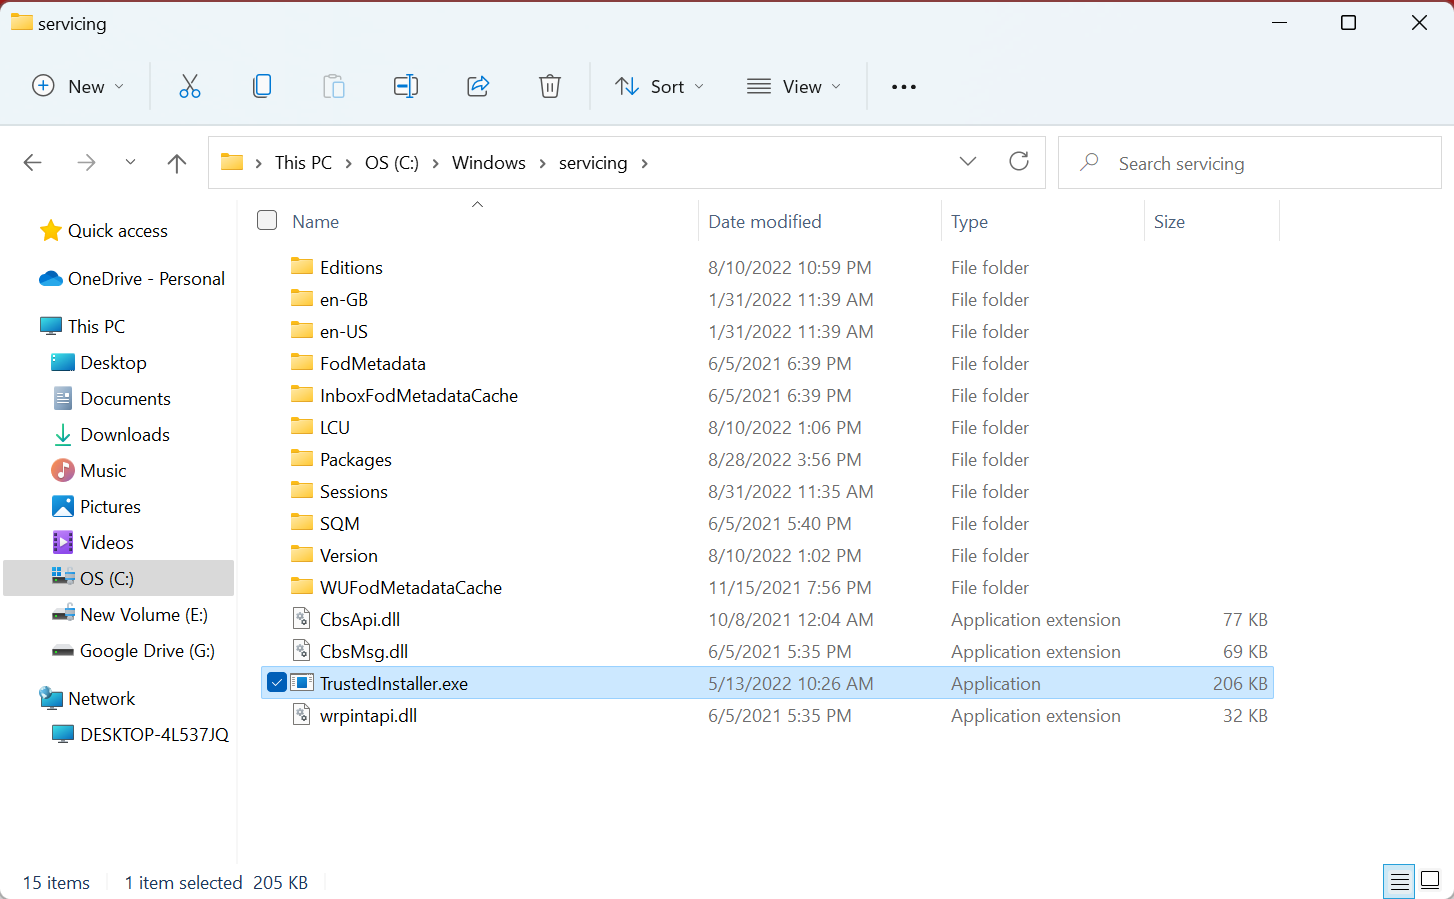1454x899 pixels.
Task: Click the search magnifier icon
Action: [1089, 162]
